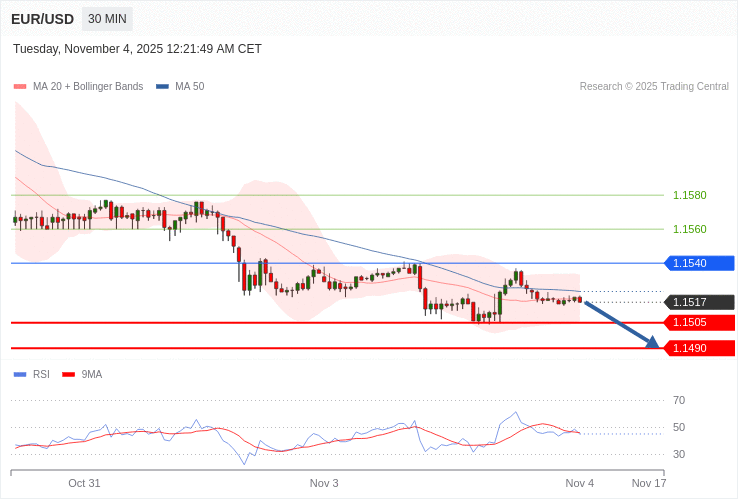Click the chart timestamp text

pos(137,49)
